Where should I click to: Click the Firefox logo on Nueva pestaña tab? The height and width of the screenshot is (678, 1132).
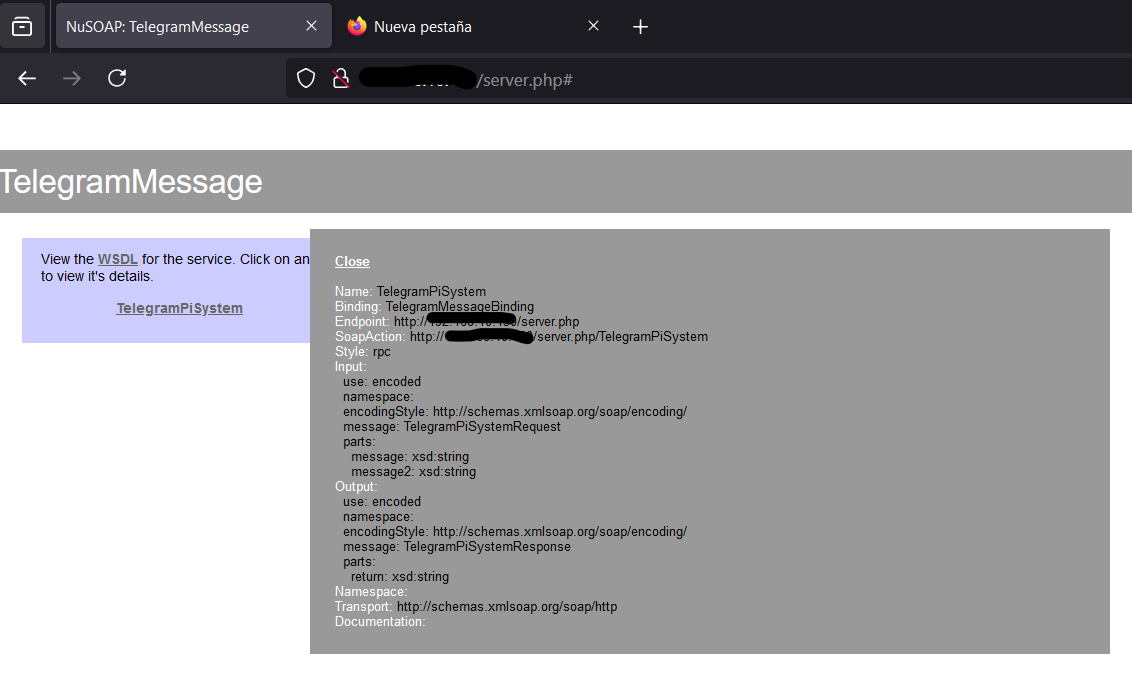[x=357, y=26]
